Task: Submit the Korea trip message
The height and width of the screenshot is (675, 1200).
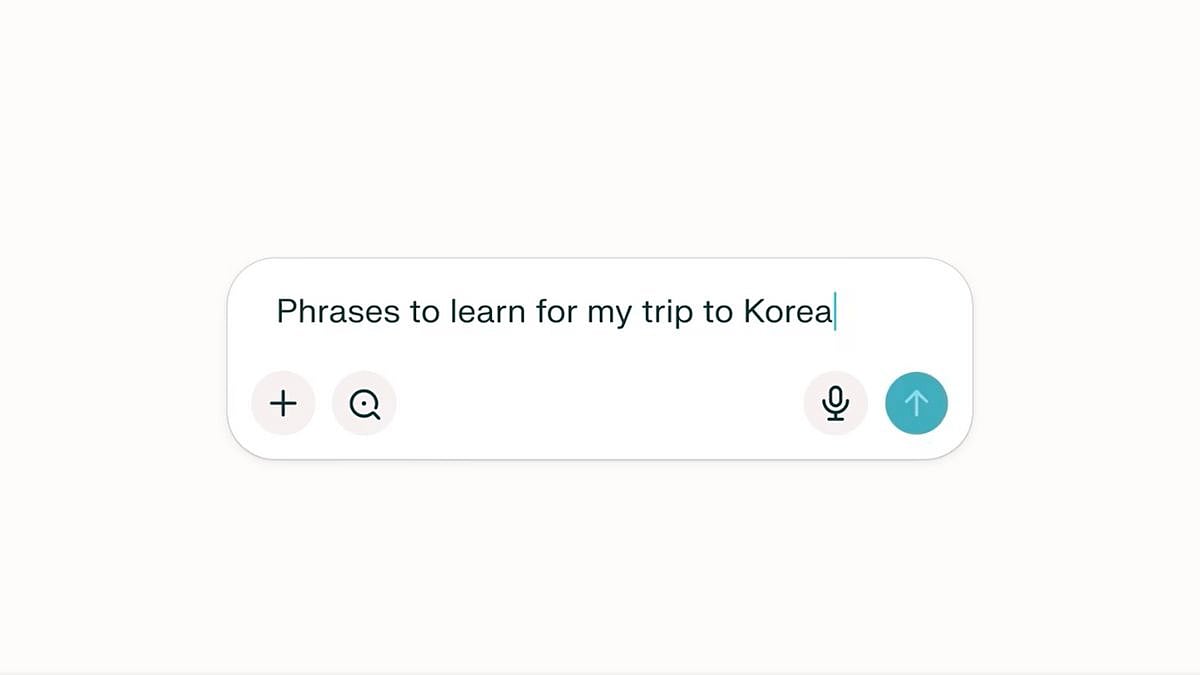Action: click(916, 403)
